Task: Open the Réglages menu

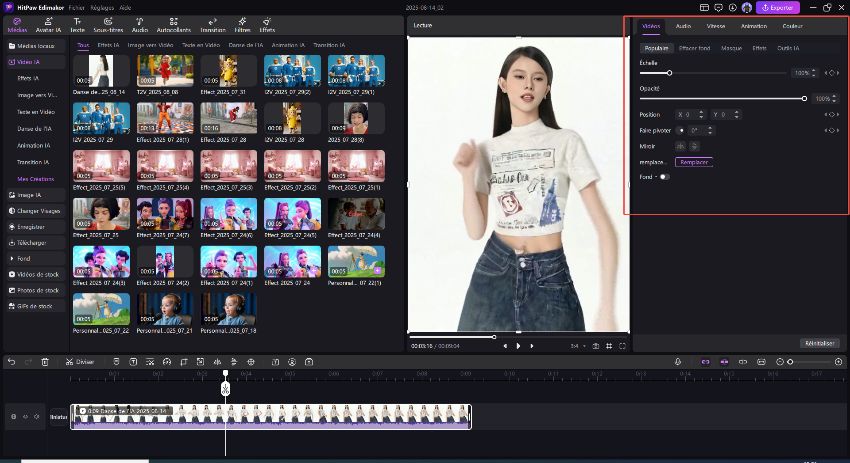Action: coord(102,8)
